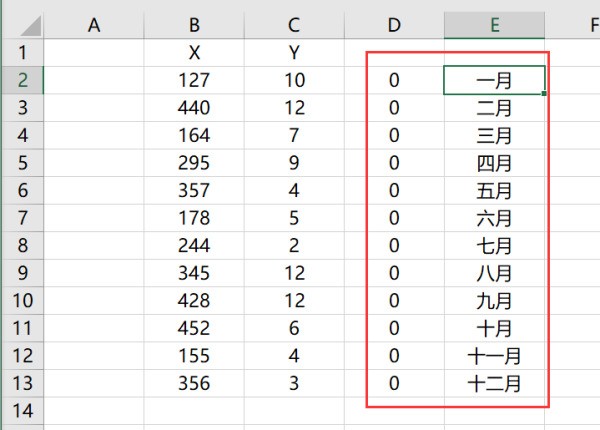
Task: Click the 六月 cell
Action: (494, 217)
